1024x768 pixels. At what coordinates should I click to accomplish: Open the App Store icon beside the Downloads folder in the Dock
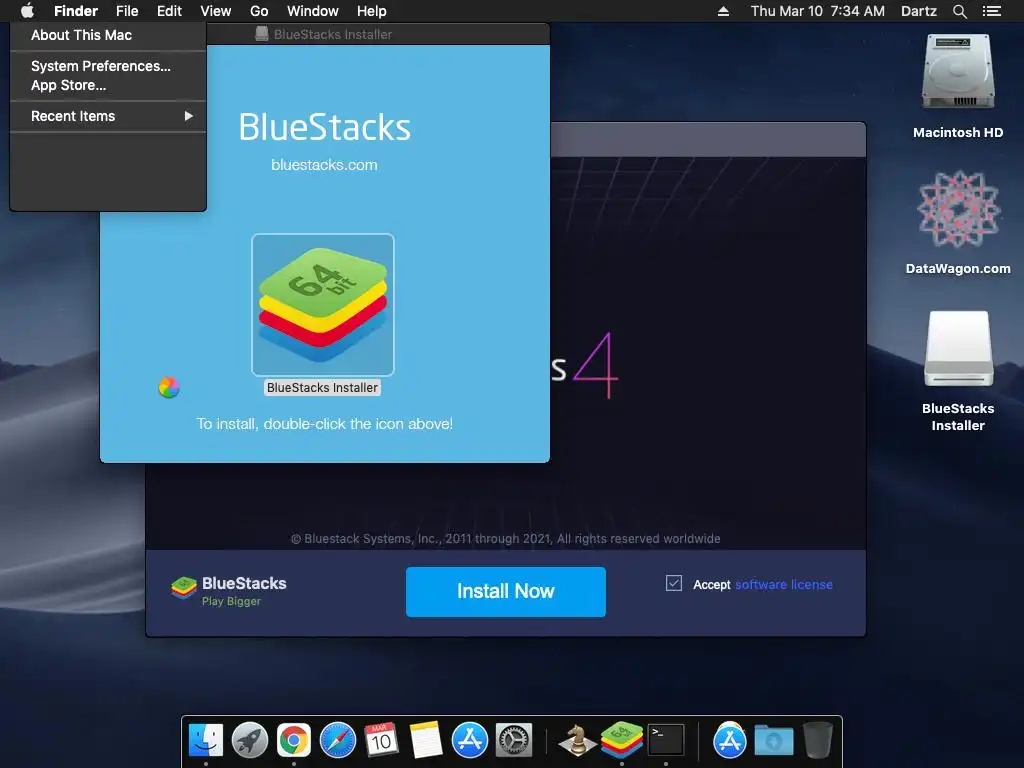(x=729, y=740)
